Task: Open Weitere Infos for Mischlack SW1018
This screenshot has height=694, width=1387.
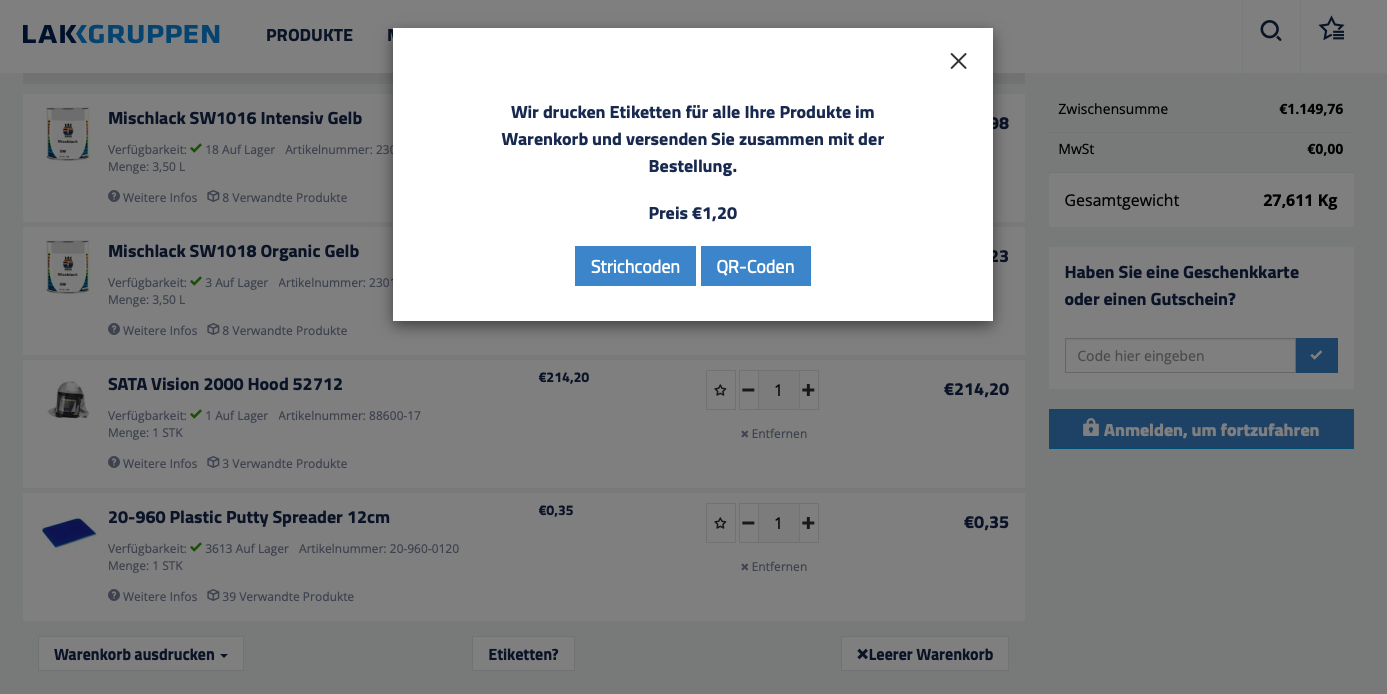Action: (x=153, y=331)
